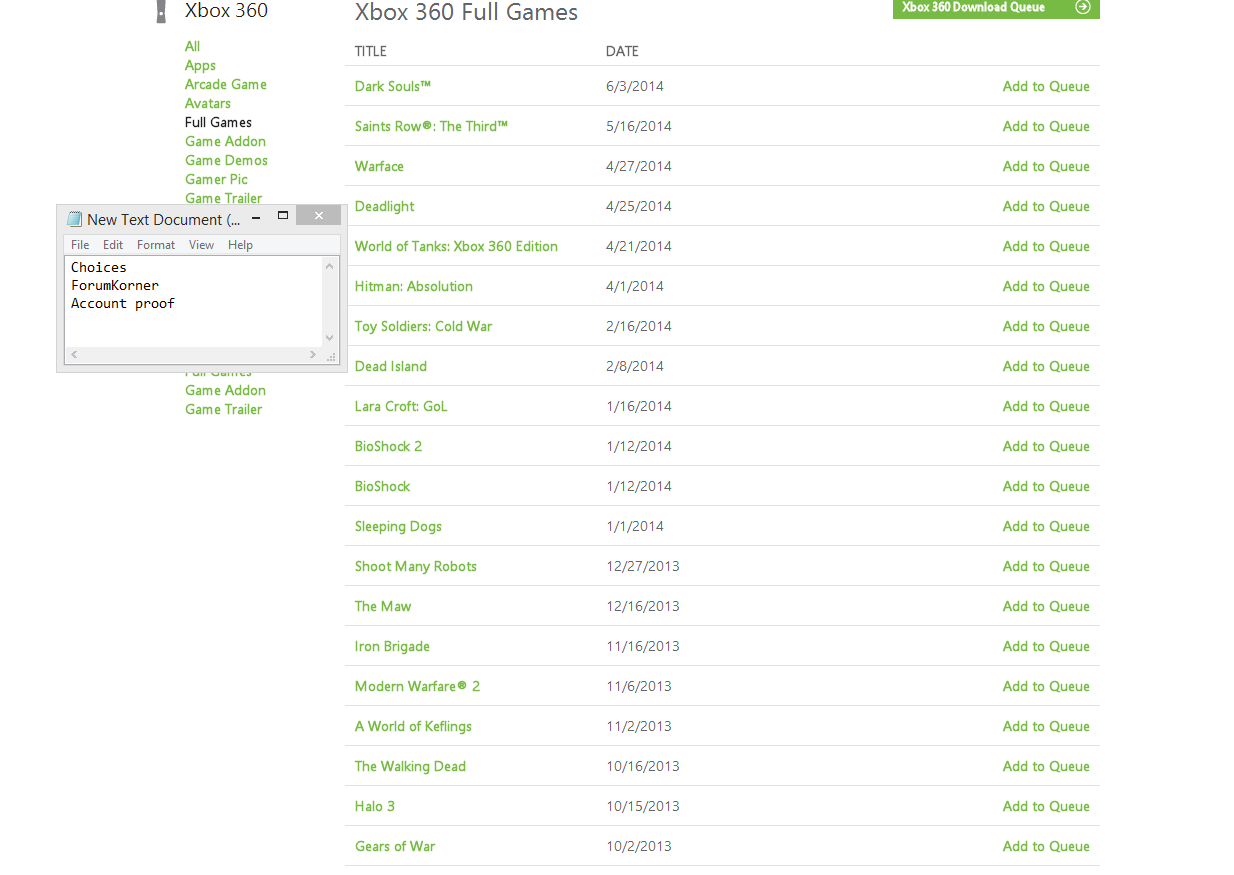Add Modern Warfare 2 to queue
Viewport: 1234px width, 875px height.
tap(1046, 686)
